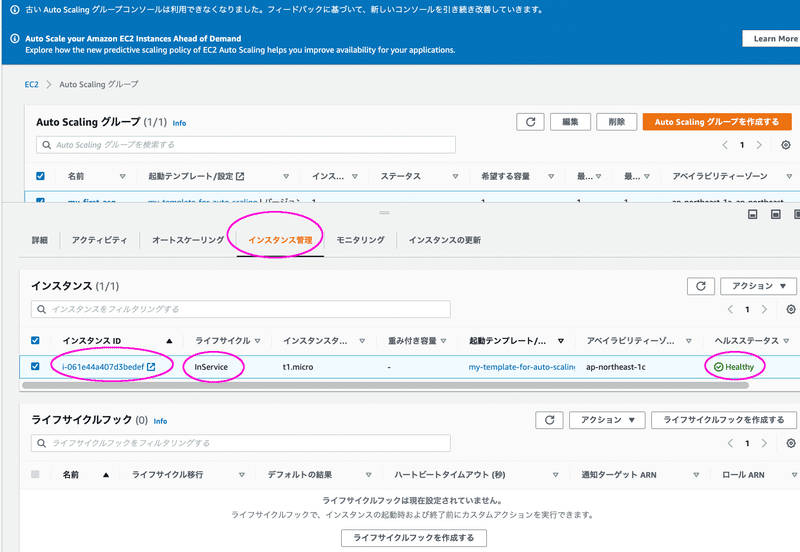Sort by ステータス column
Viewport: 800px width, 552px height.
(x=455, y=176)
